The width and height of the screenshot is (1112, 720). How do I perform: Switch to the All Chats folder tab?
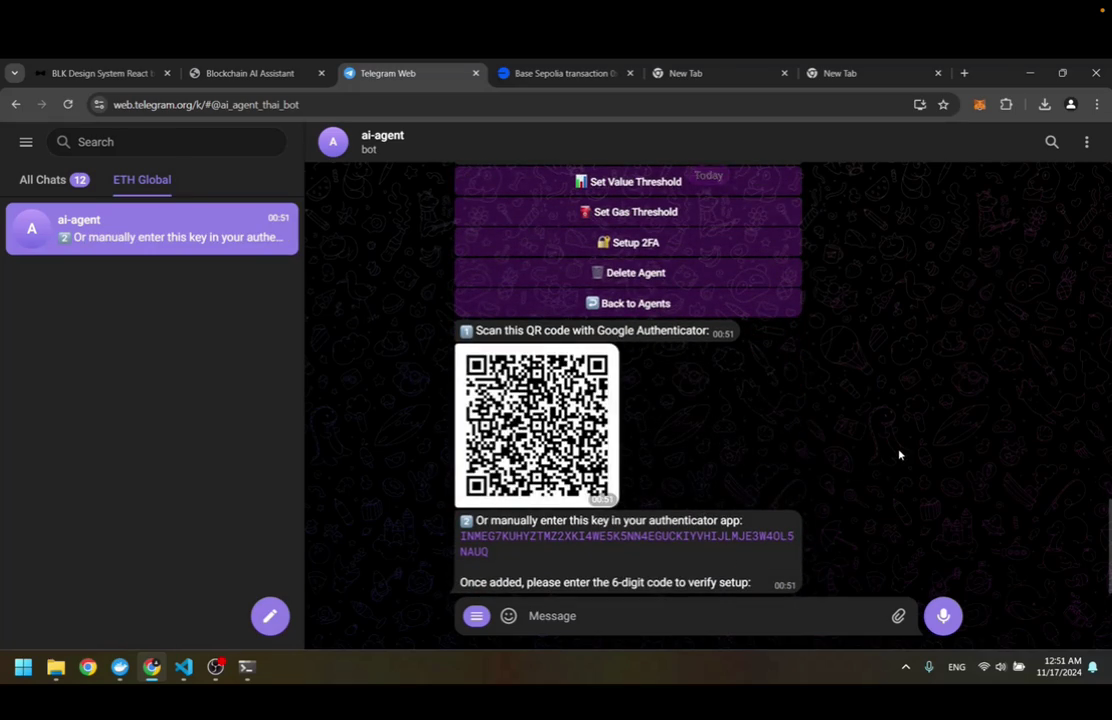point(54,180)
